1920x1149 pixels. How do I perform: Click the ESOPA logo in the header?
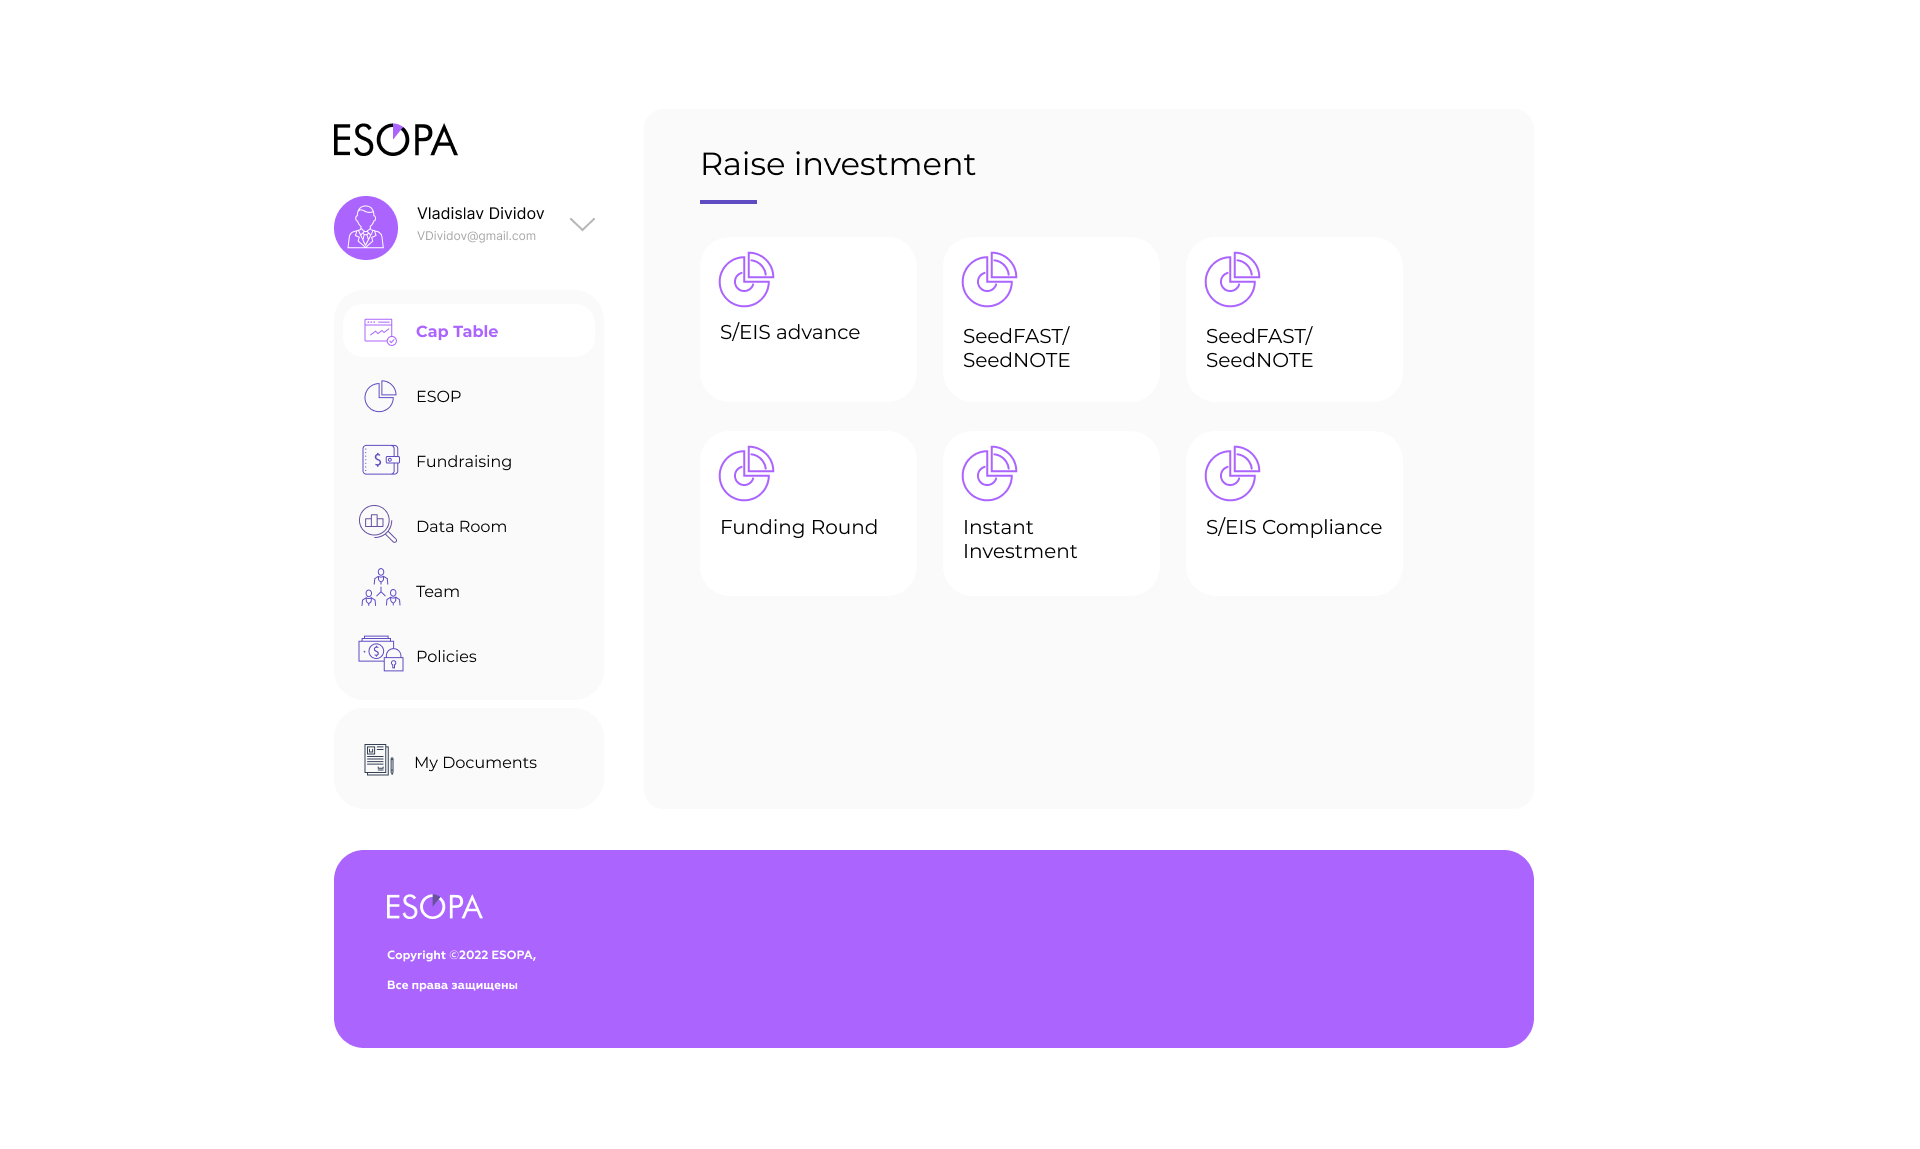click(396, 140)
